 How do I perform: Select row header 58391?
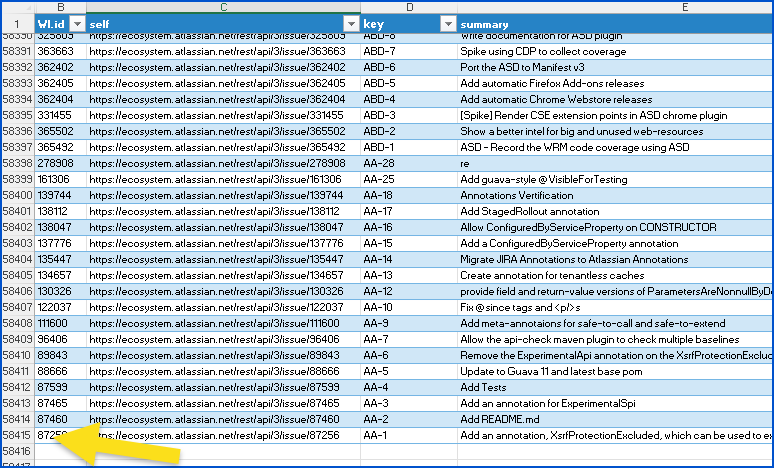pyautogui.click(x=17, y=51)
